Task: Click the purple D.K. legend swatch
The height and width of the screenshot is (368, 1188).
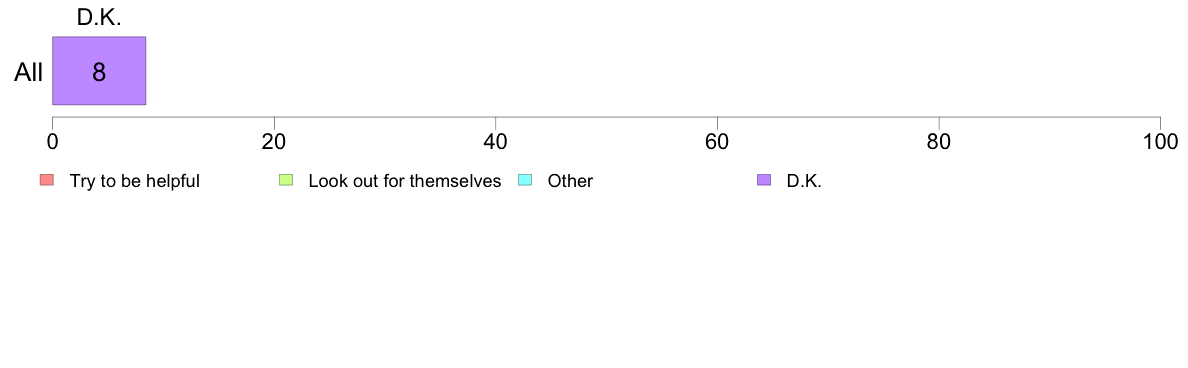Action: tap(764, 180)
